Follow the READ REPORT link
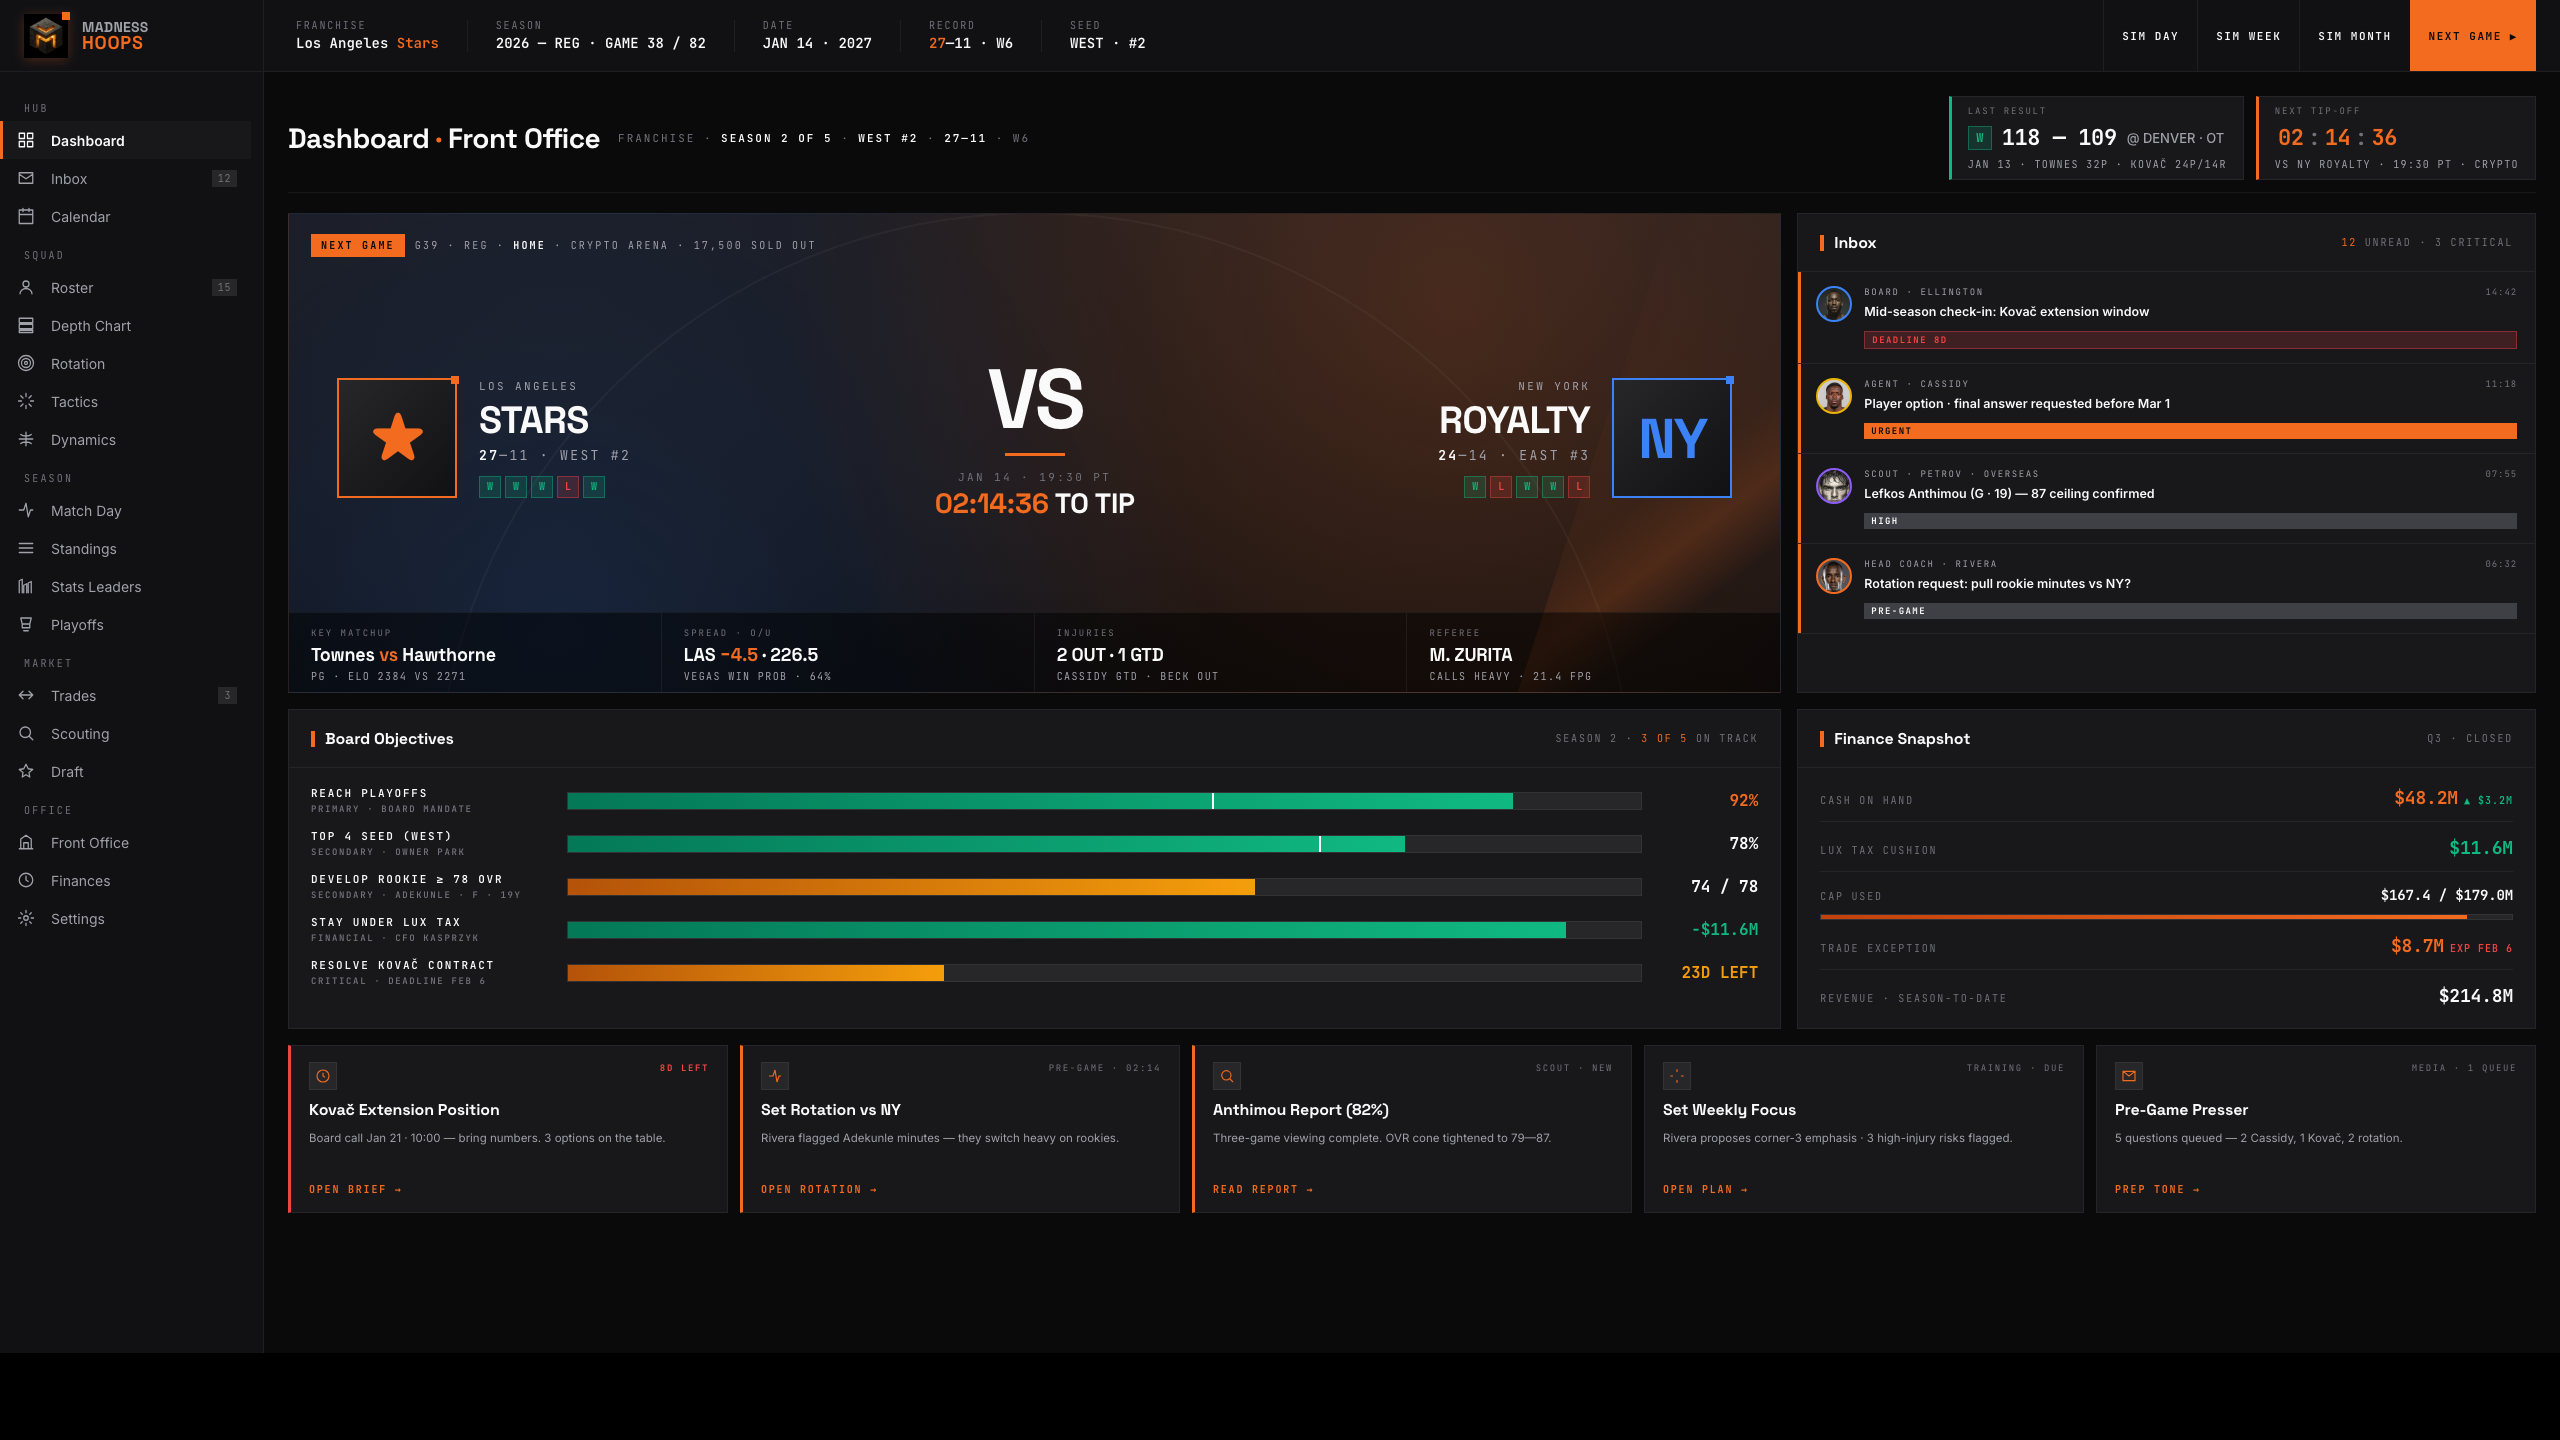 (1263, 1189)
